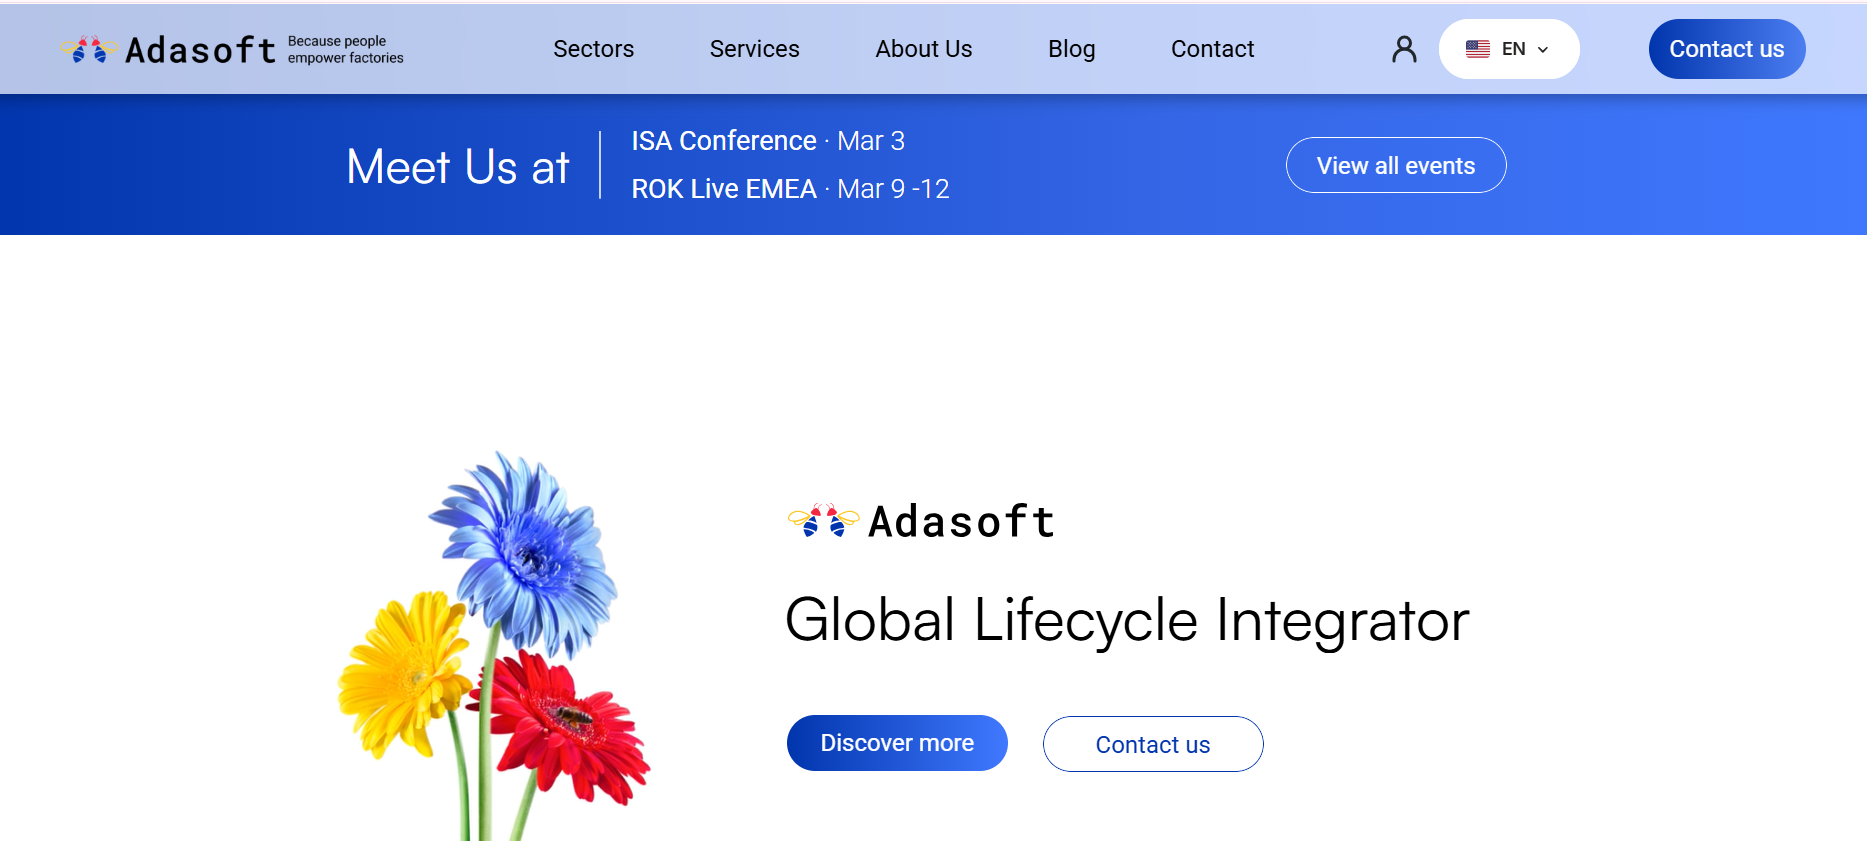Screen dimensions: 1867x841
Task: Open the Sectors menu
Action: pyautogui.click(x=593, y=49)
